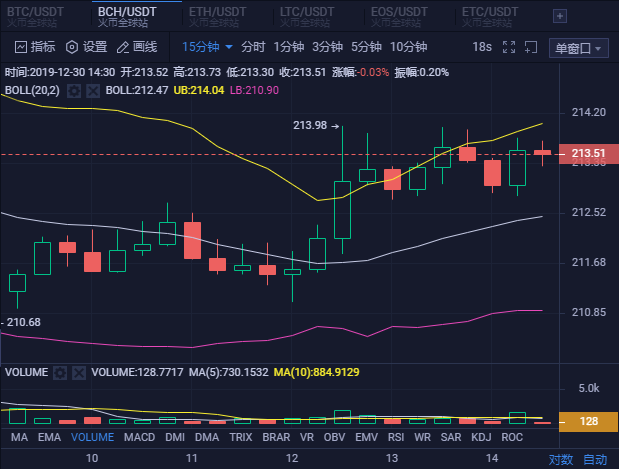Enable the ROC indicator
Screen dimensions: 619x469
(512, 437)
